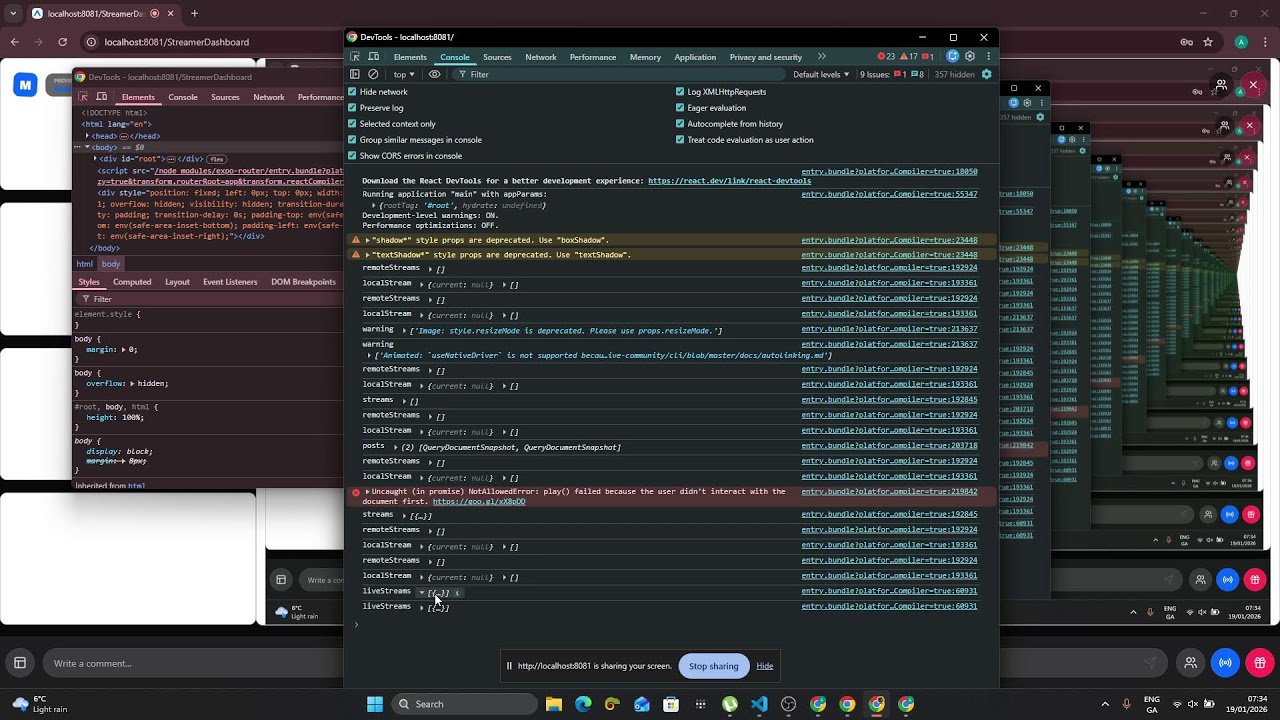Open Memory tab in front DevTools

coord(645,57)
